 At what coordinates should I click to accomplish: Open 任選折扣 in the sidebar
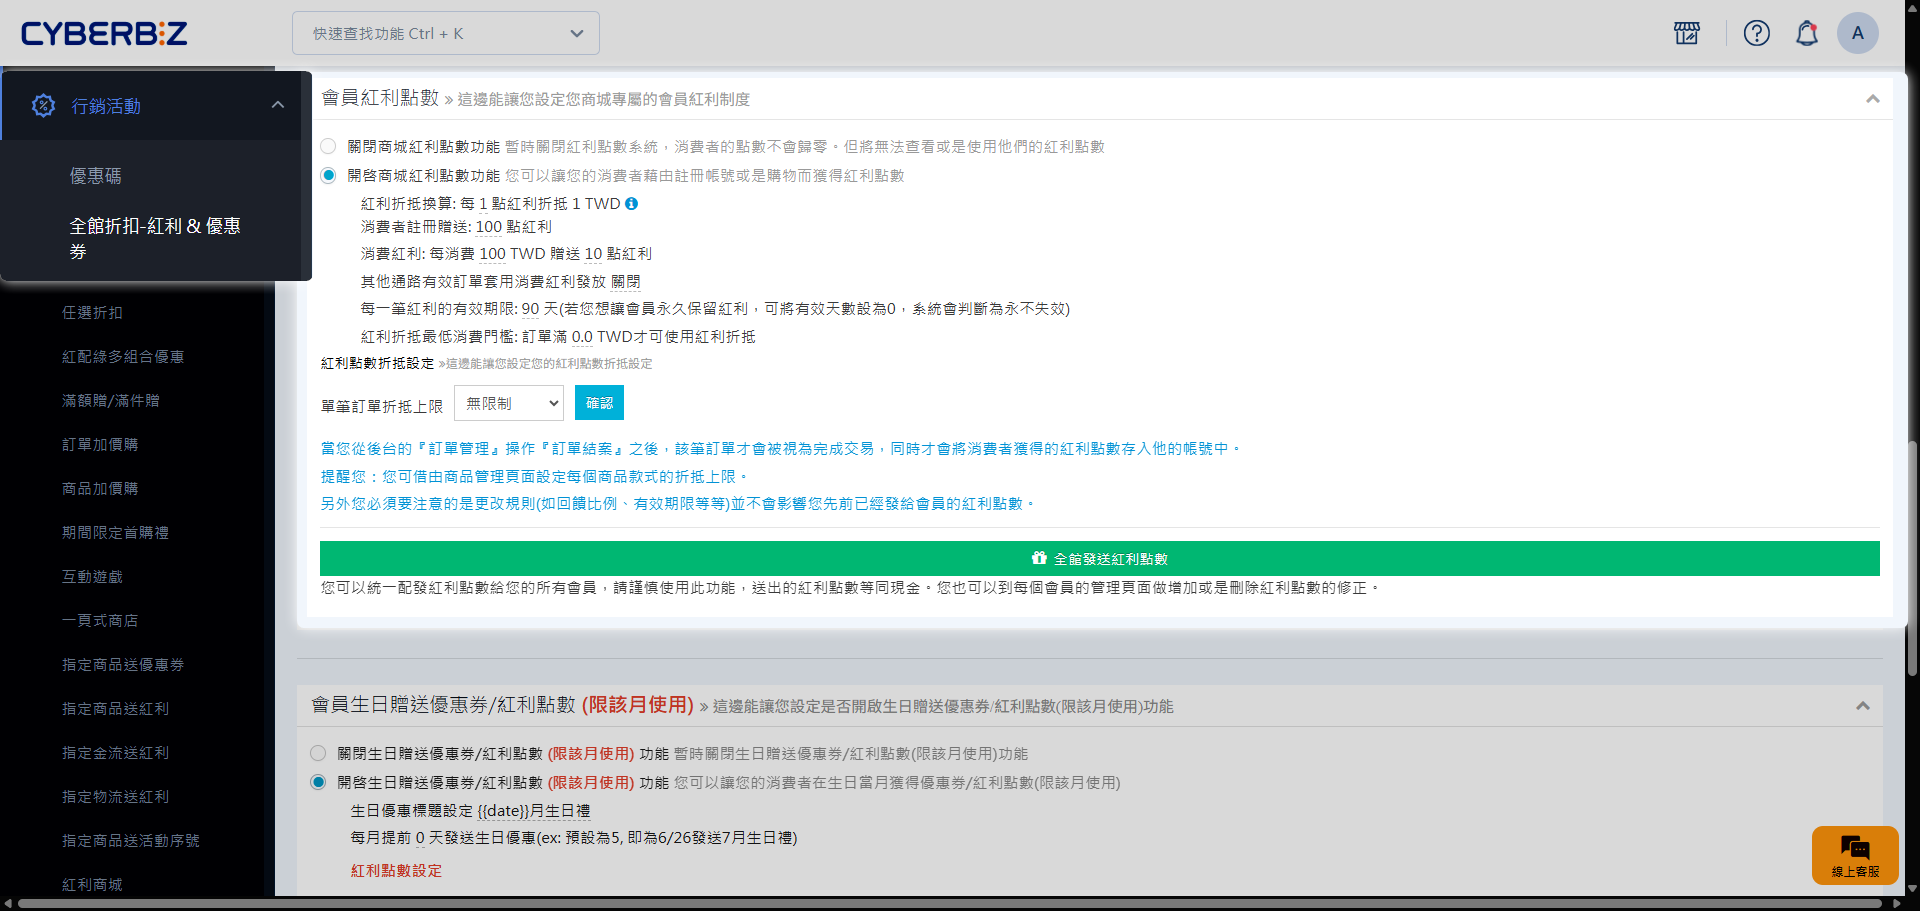coord(92,313)
